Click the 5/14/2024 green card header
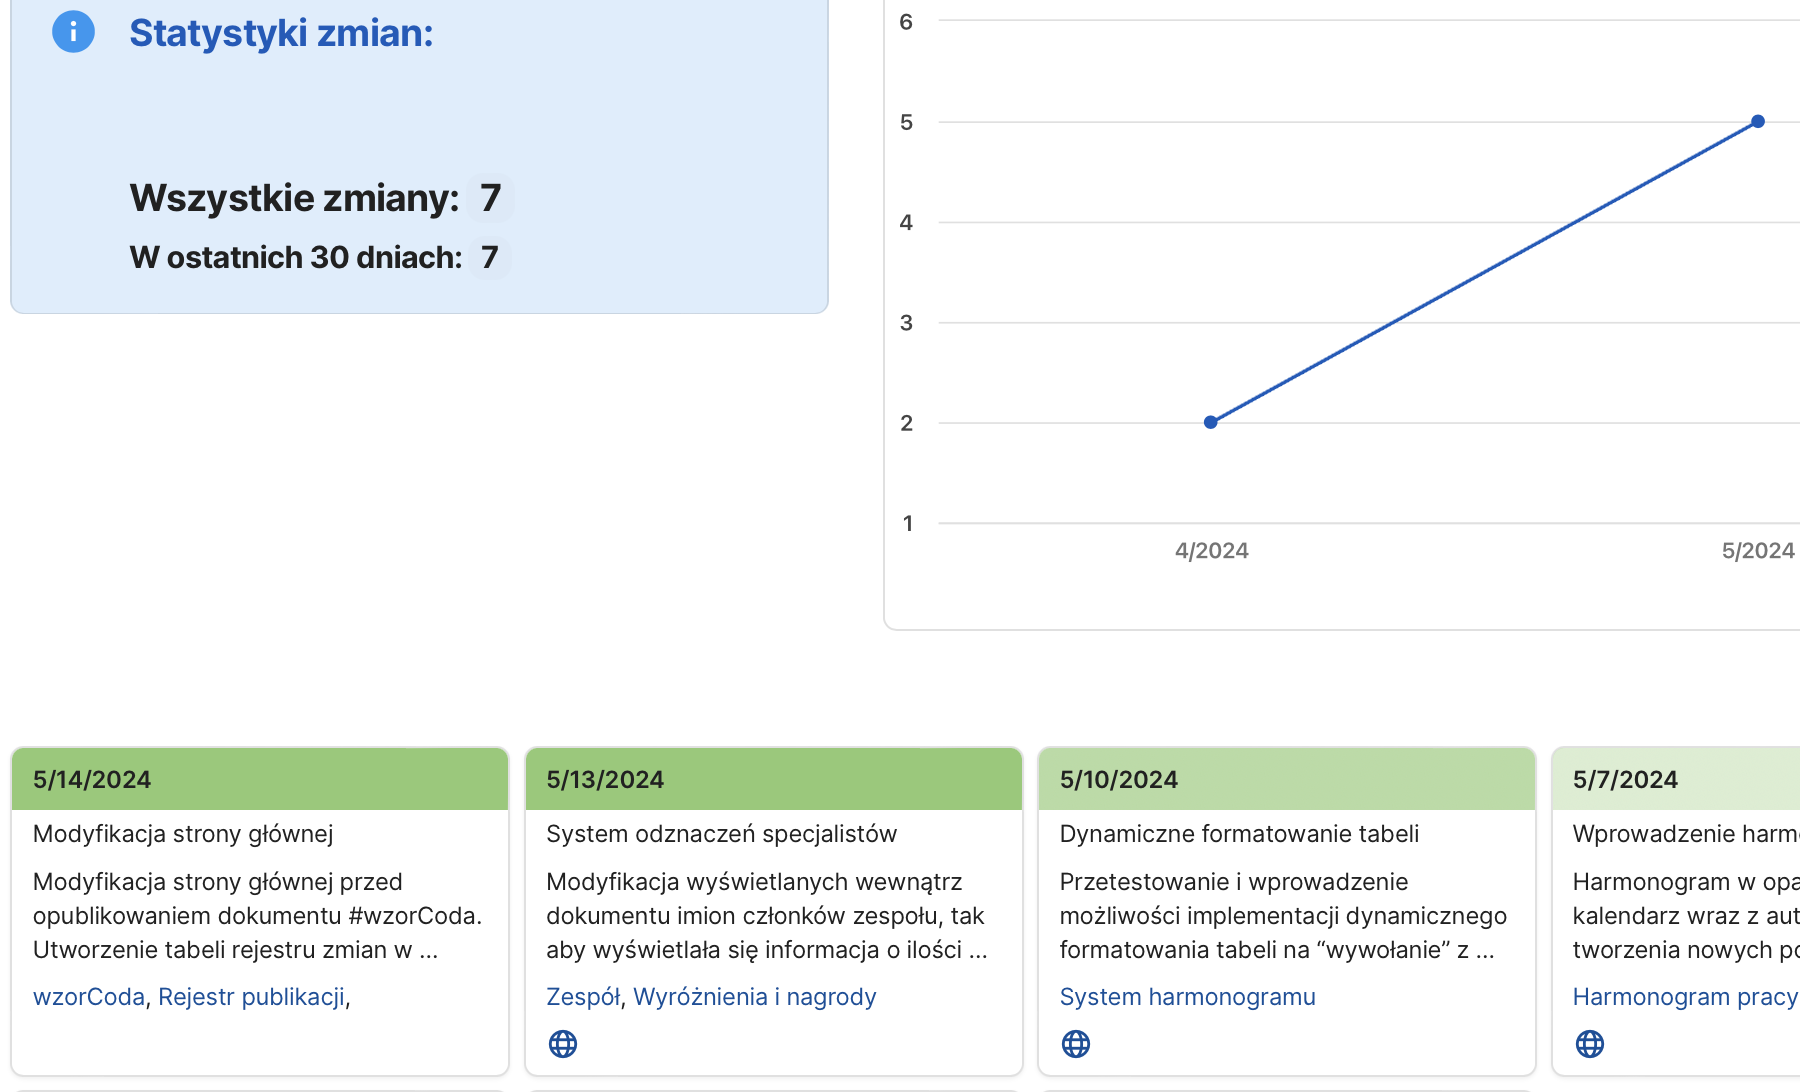Image resolution: width=1800 pixels, height=1092 pixels. [x=260, y=779]
